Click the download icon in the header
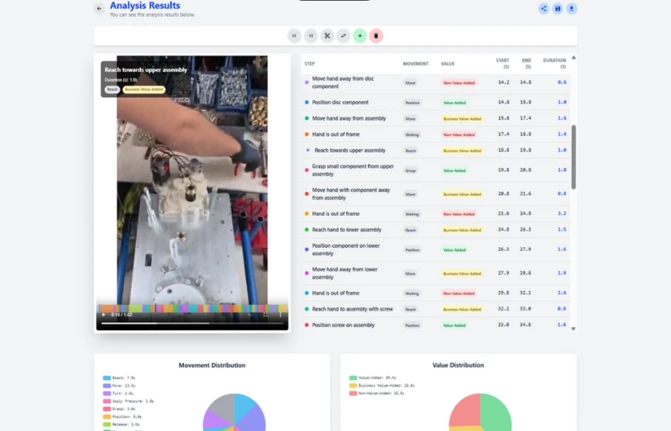671x431 pixels. coord(572,9)
